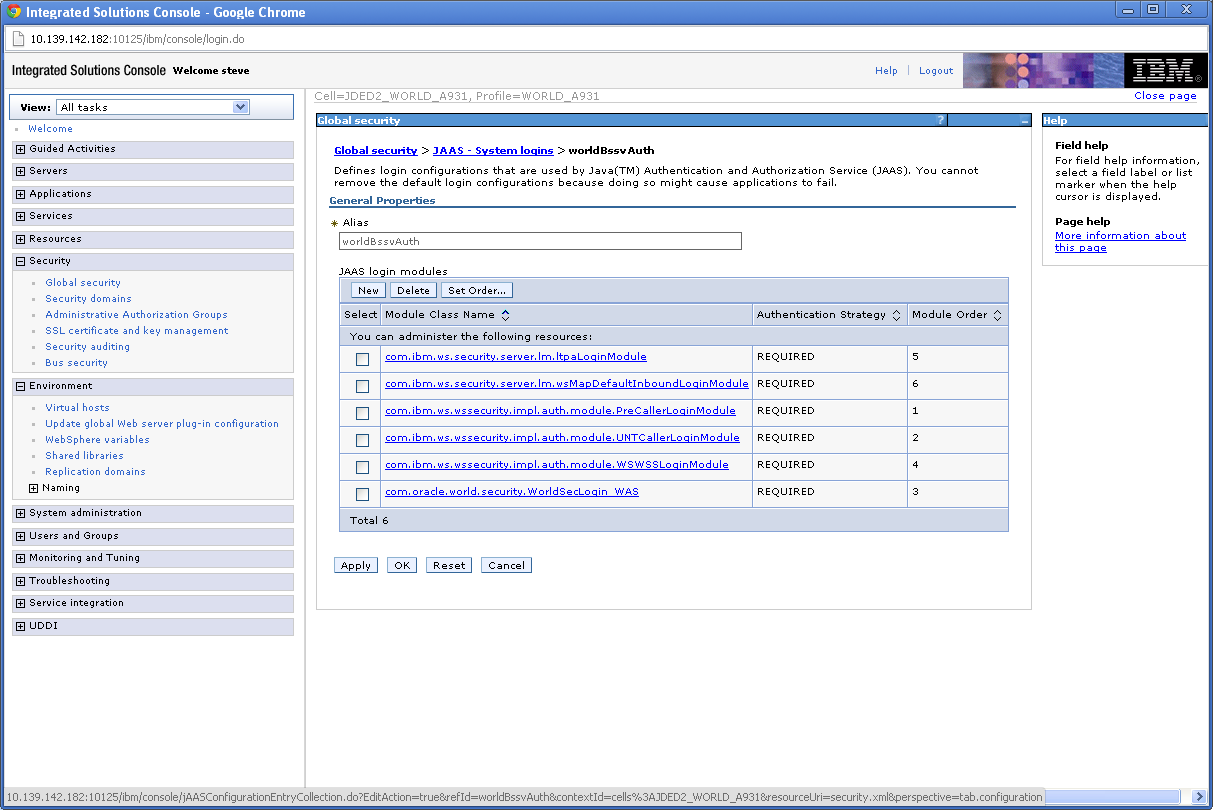Screen dimensions: 1213x810
Task: Open Shared libraries navigation item
Action: 84,456
